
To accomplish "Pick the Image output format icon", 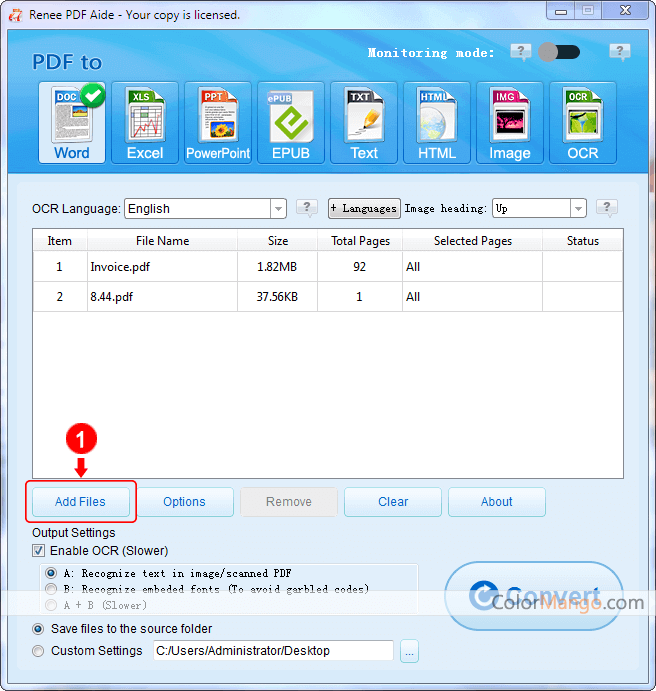I will [x=510, y=123].
